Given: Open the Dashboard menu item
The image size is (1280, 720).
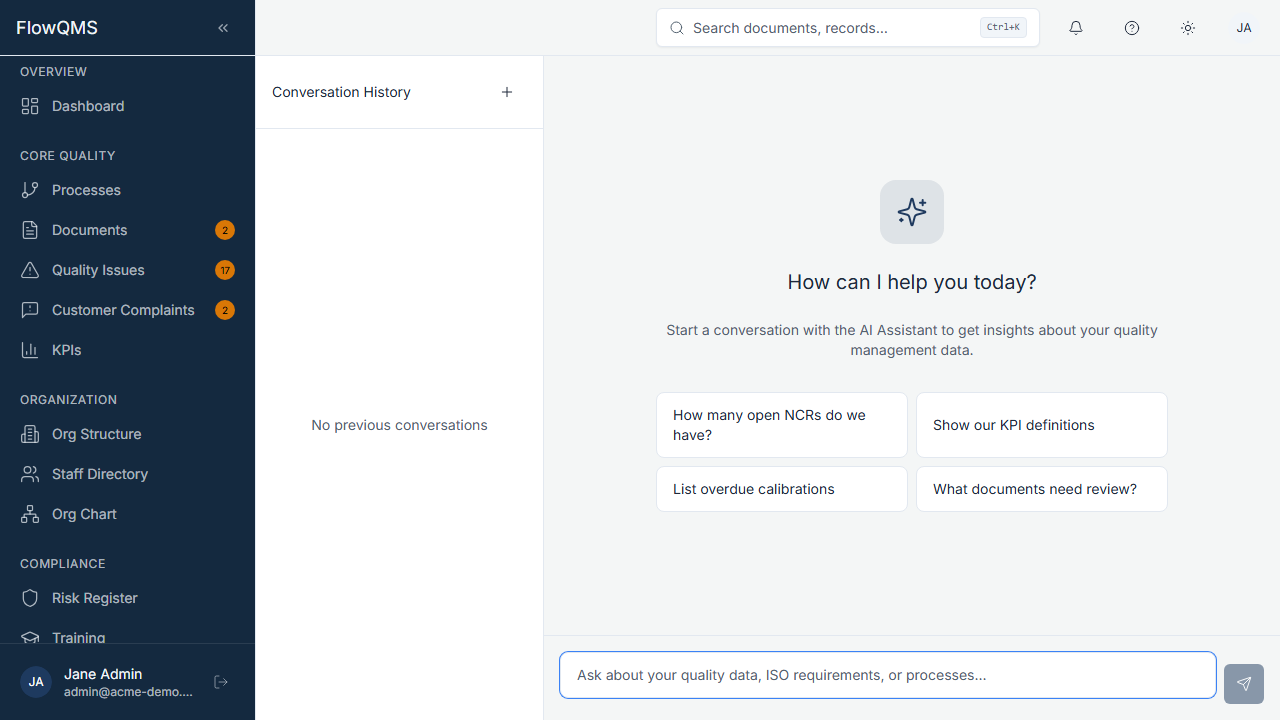Looking at the screenshot, I should (x=88, y=106).
